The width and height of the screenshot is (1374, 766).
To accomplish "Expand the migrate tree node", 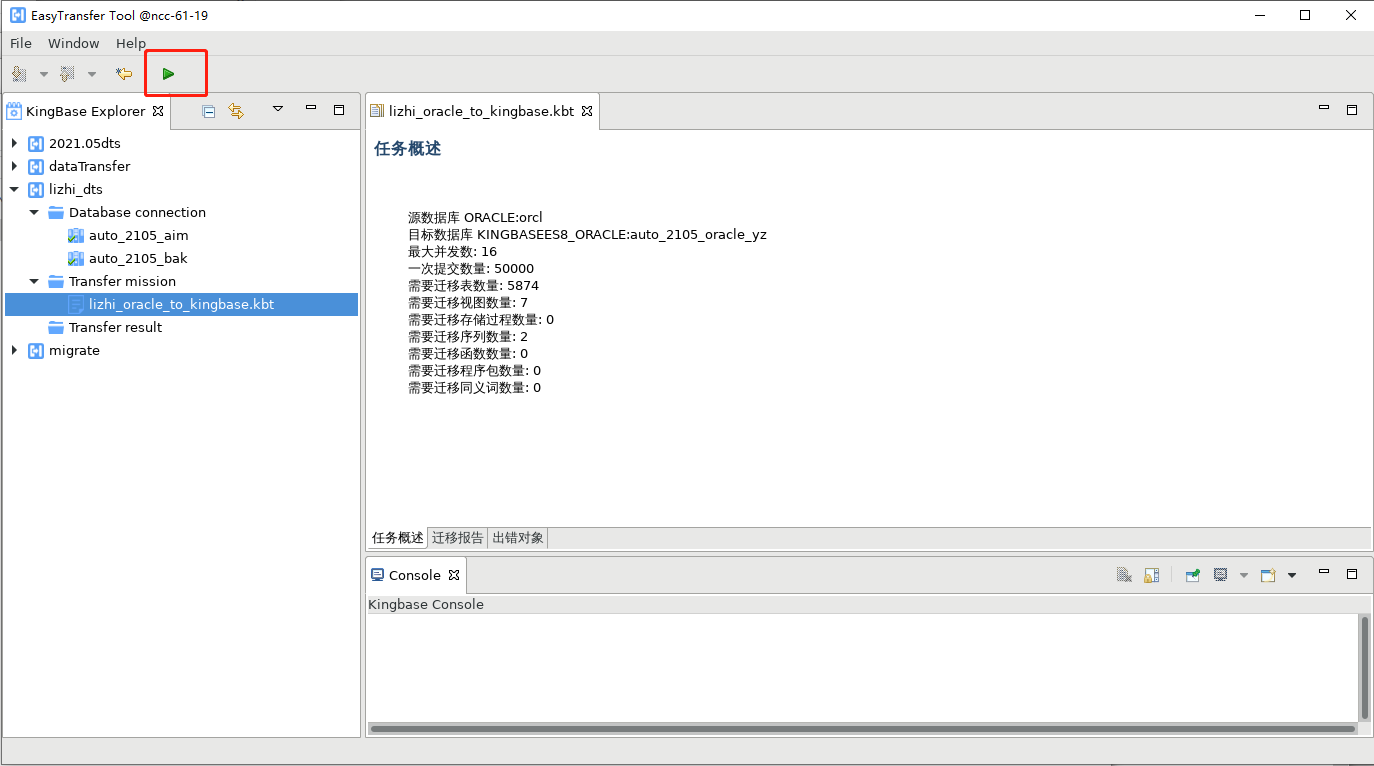I will coord(14,350).
